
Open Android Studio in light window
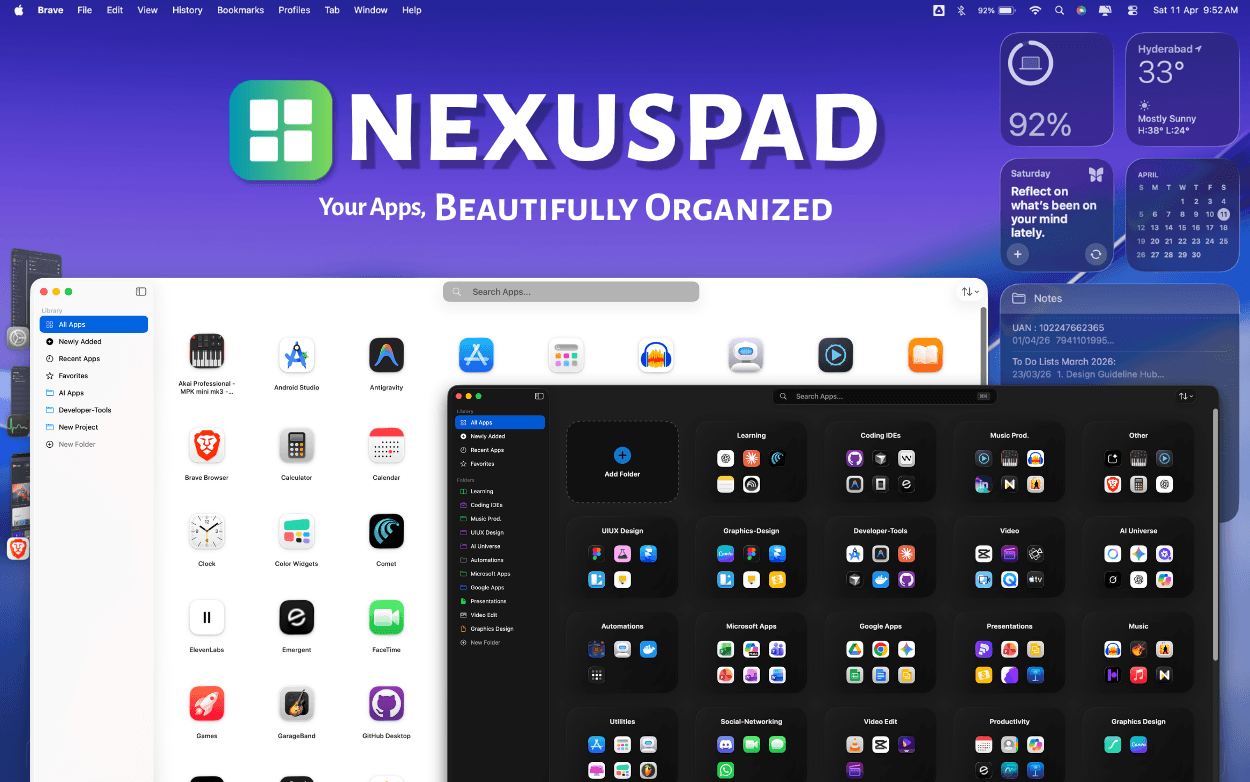296,355
